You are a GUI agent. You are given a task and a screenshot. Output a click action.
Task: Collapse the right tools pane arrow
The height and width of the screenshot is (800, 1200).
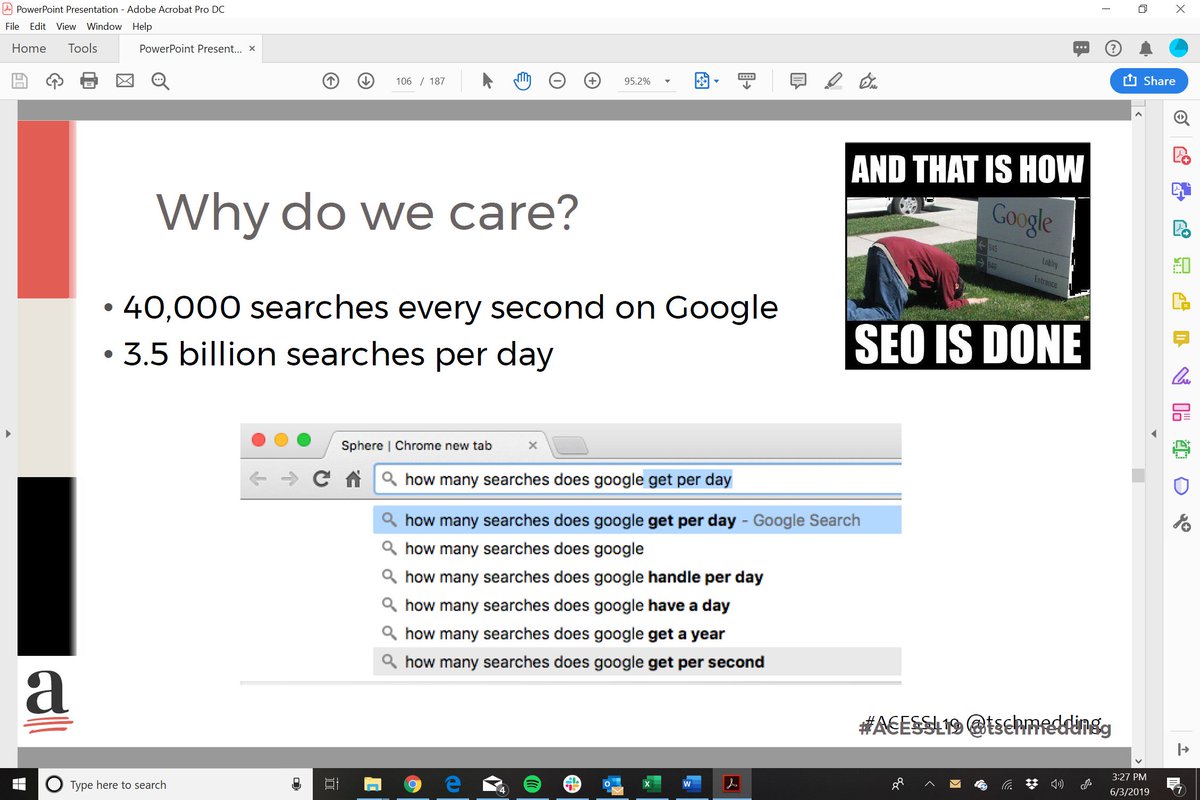1153,434
